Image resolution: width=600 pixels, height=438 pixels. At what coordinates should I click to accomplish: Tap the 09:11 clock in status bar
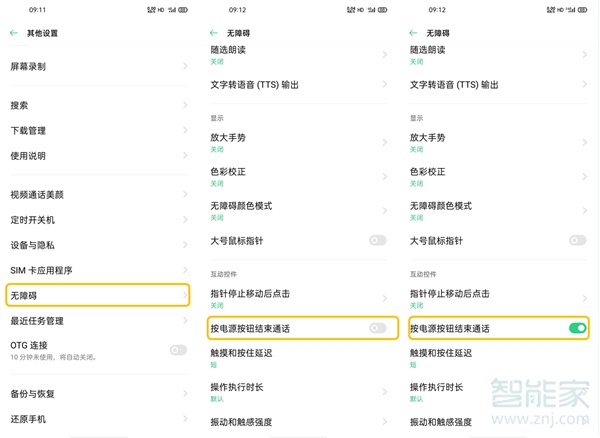20,9
